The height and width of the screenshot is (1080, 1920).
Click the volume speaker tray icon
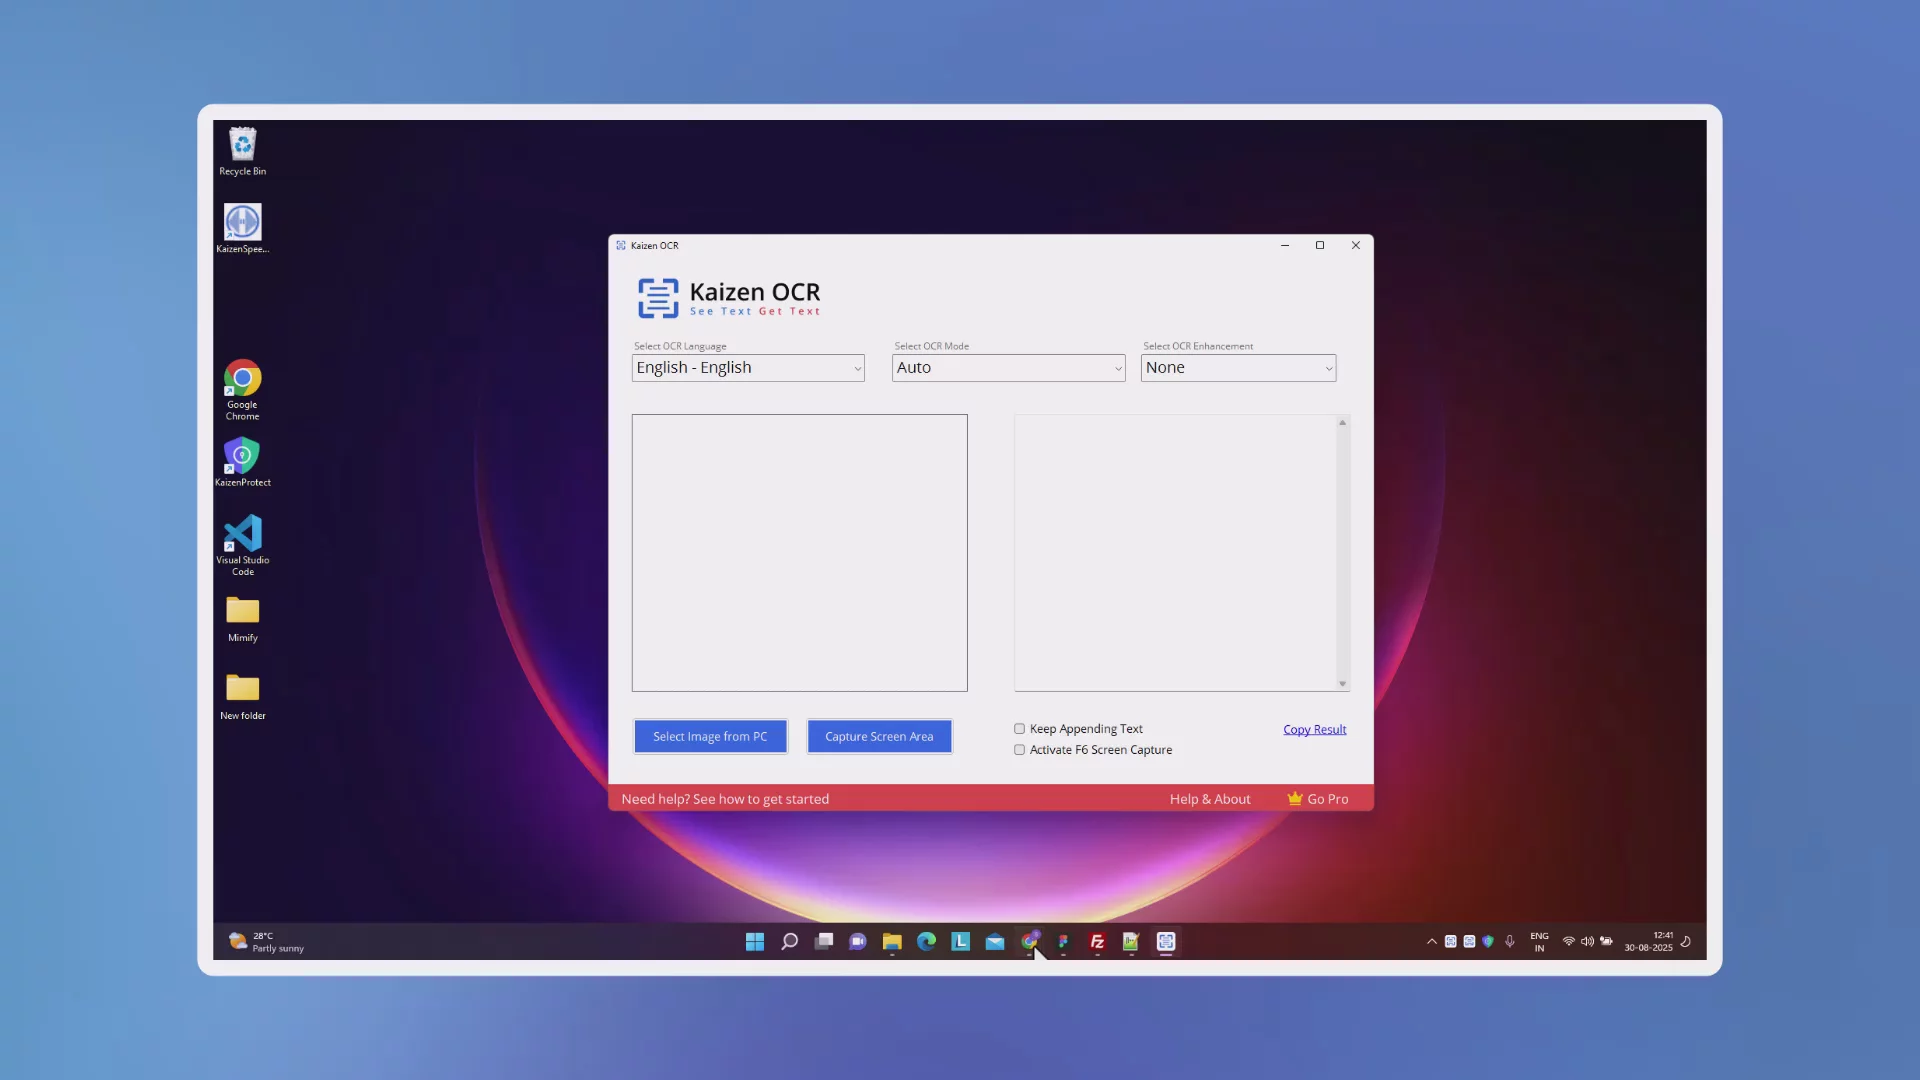pyautogui.click(x=1587, y=942)
